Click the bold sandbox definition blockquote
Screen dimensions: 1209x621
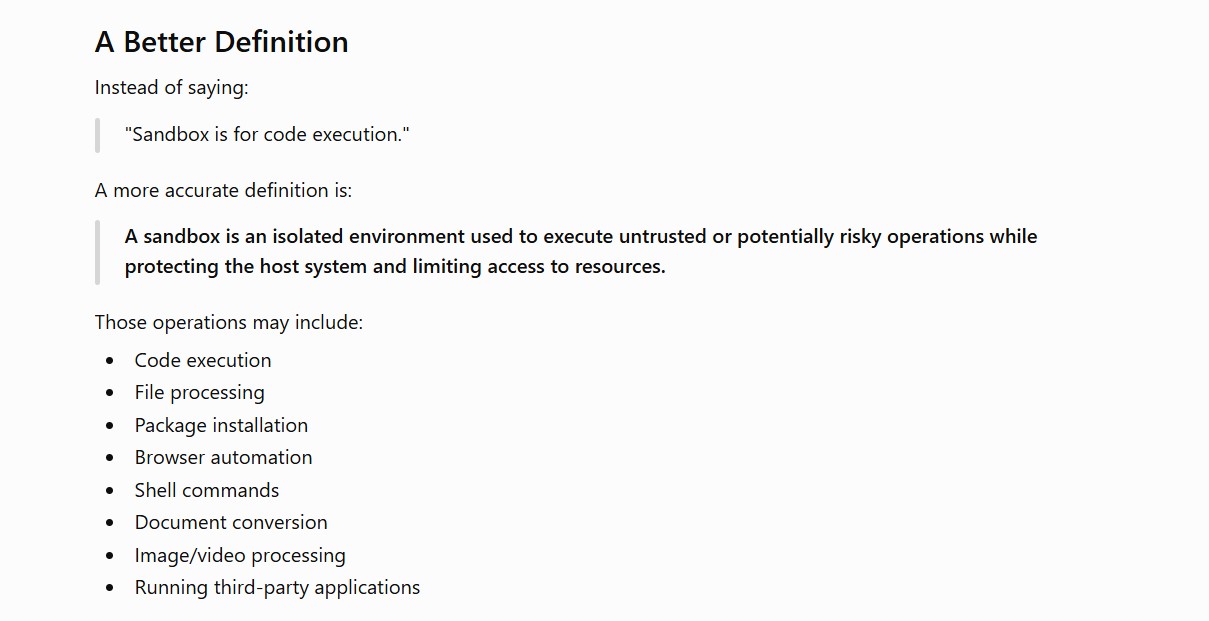tap(581, 252)
